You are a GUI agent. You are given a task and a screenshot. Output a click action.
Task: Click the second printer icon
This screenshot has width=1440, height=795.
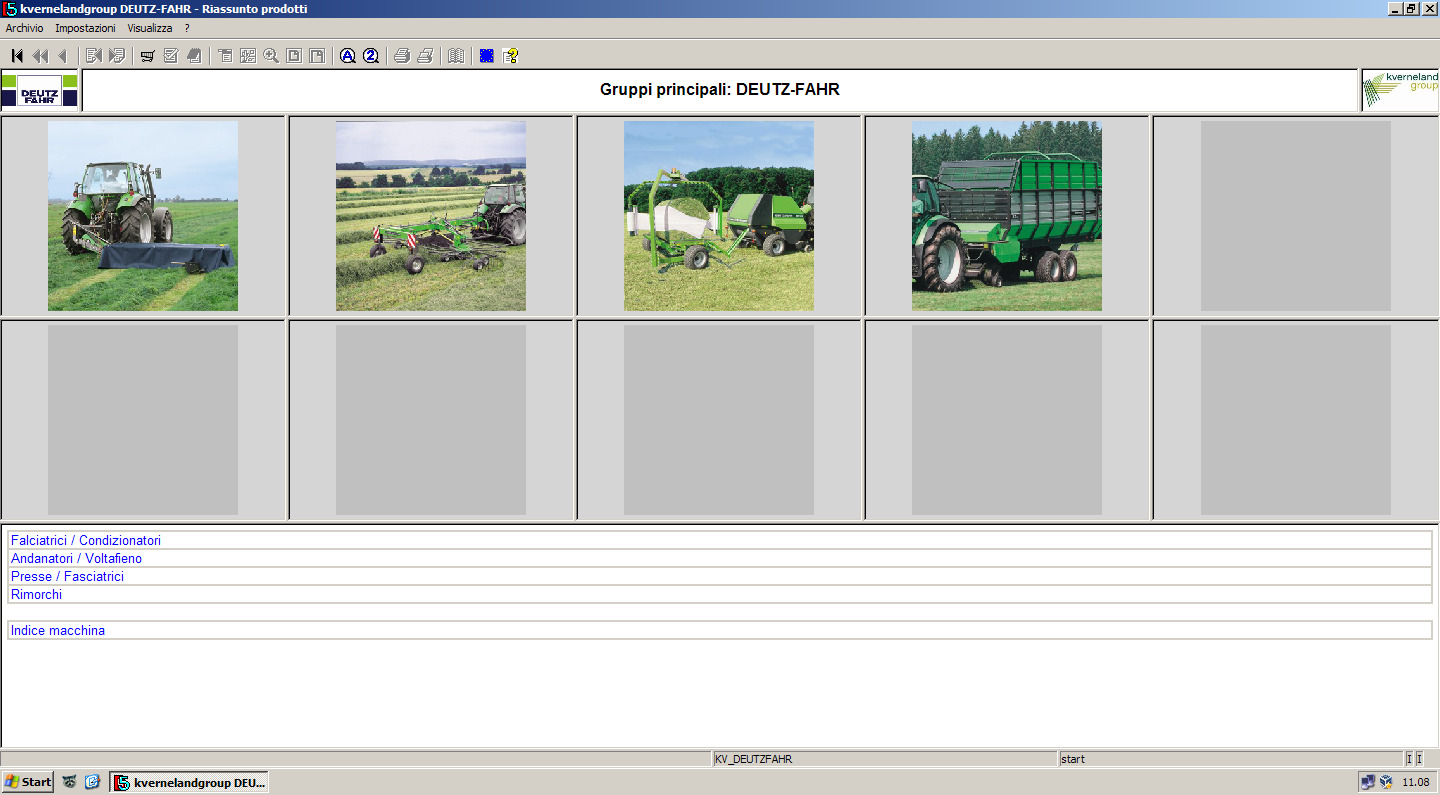(x=425, y=56)
